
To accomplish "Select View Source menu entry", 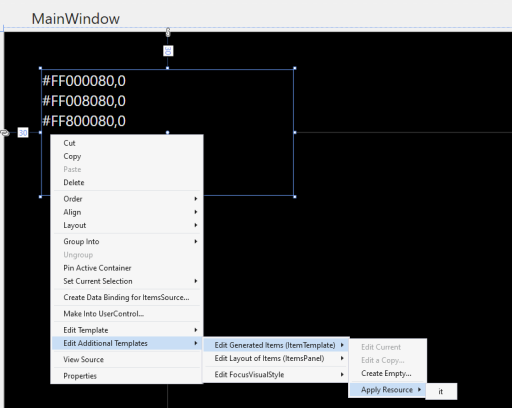I will [127, 360].
